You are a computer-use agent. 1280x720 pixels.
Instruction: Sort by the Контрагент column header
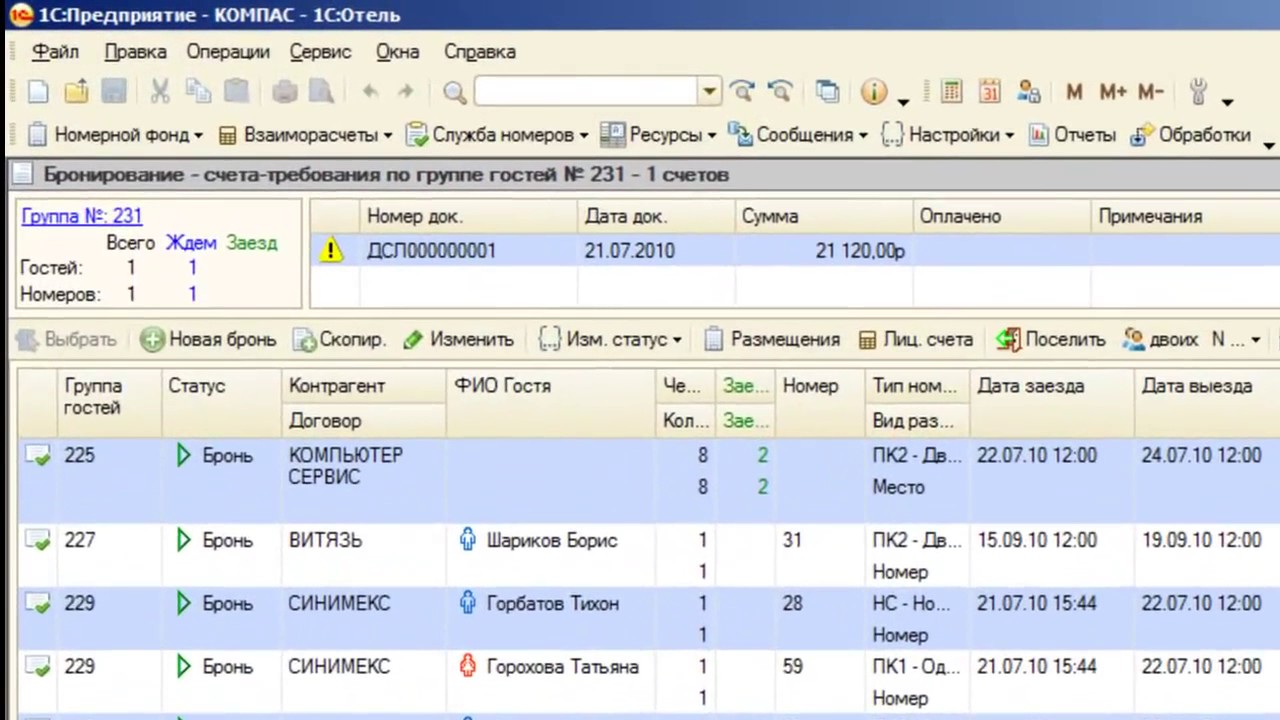click(x=363, y=386)
